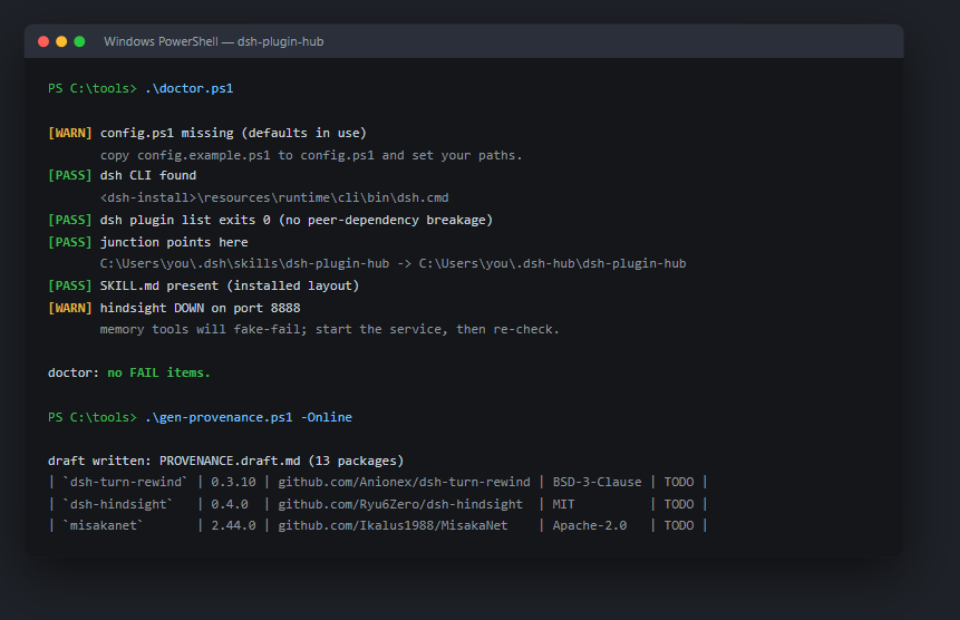960x620 pixels.
Task: Click the TODO cell in dsh-hindsight row
Action: point(679,504)
